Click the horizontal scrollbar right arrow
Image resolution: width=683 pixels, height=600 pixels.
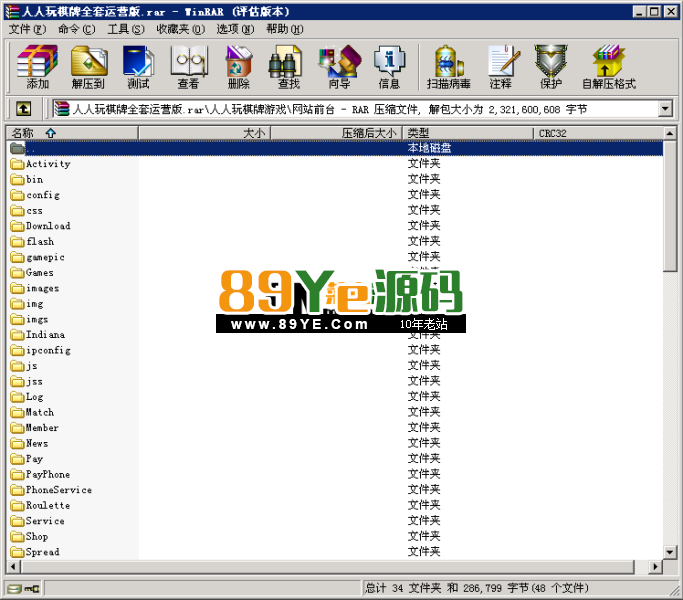[655, 566]
